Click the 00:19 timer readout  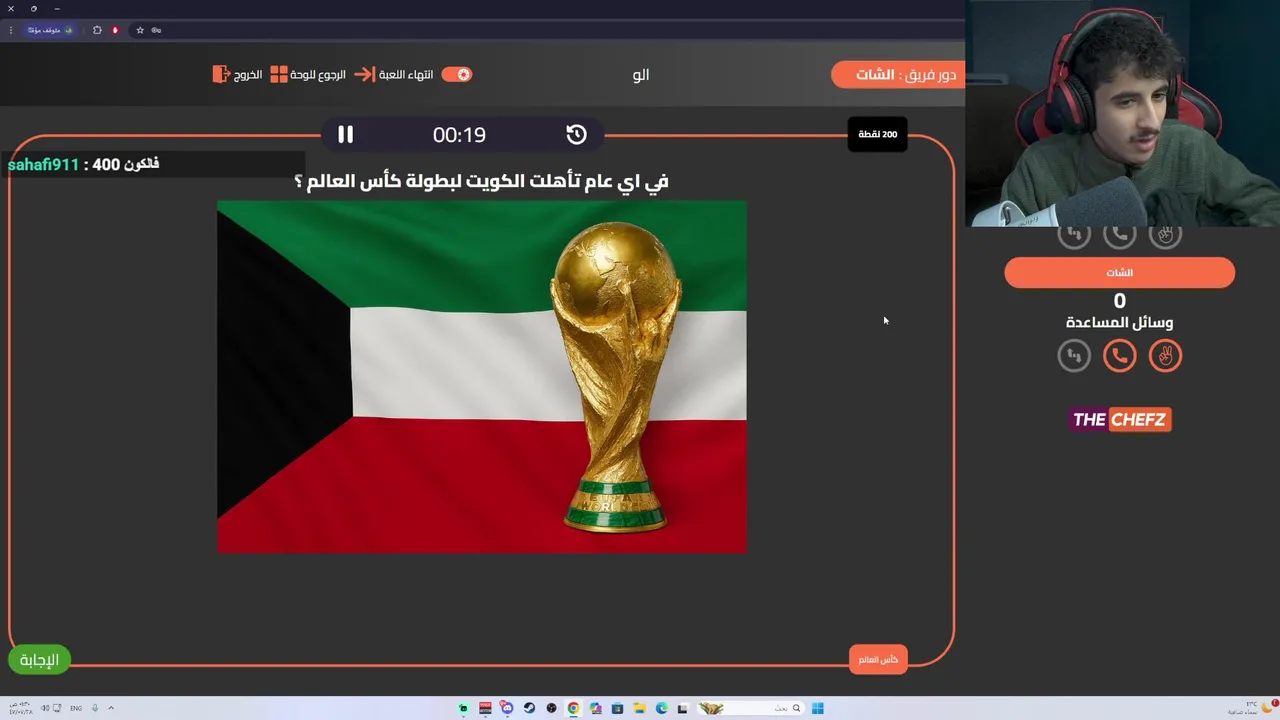tap(459, 134)
